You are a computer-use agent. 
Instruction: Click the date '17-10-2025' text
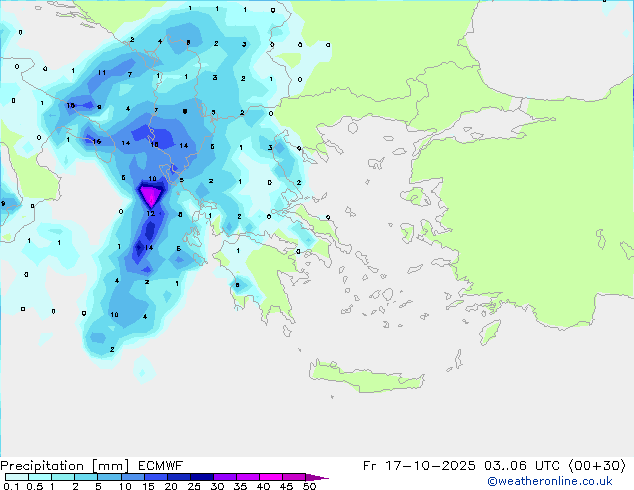click(430, 466)
